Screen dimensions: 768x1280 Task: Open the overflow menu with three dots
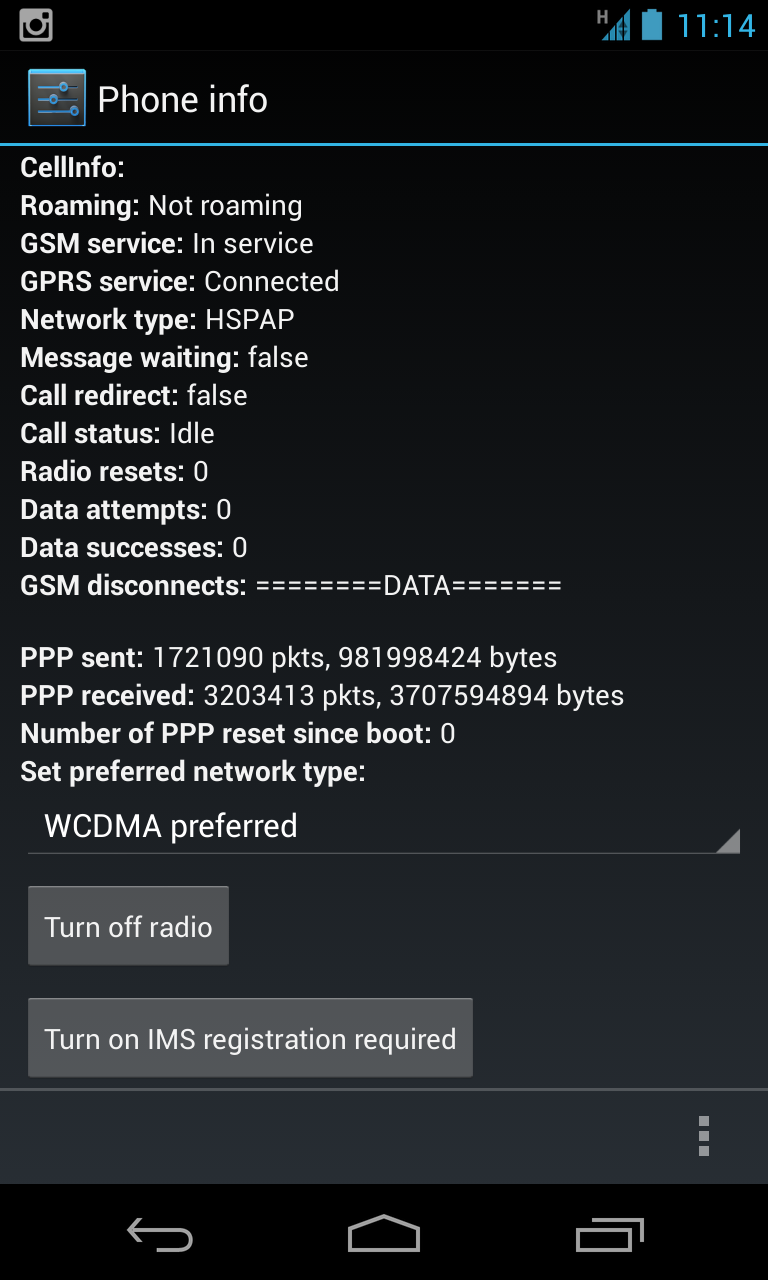tap(704, 1136)
